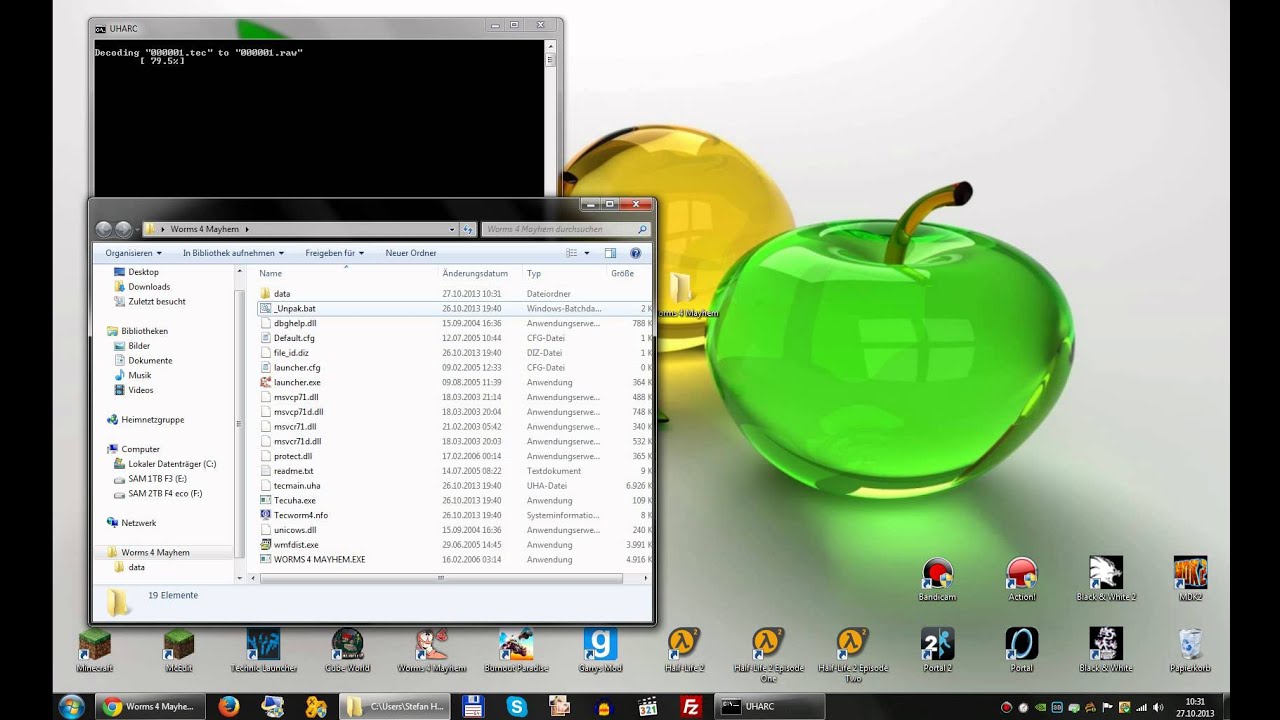Select the Tecuha.exe file
Viewport: 1280px width, 720px height.
point(454,500)
